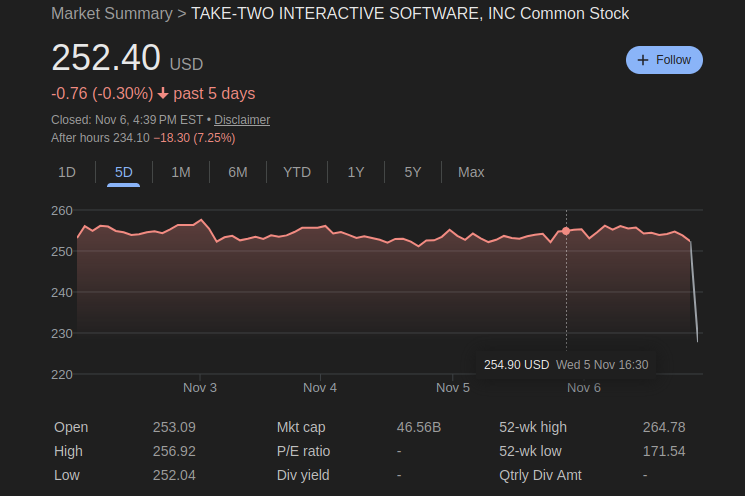Viewport: 745px width, 496px height.
Task: Click the after hours change -18.30 (7.25%)
Action: (x=194, y=138)
